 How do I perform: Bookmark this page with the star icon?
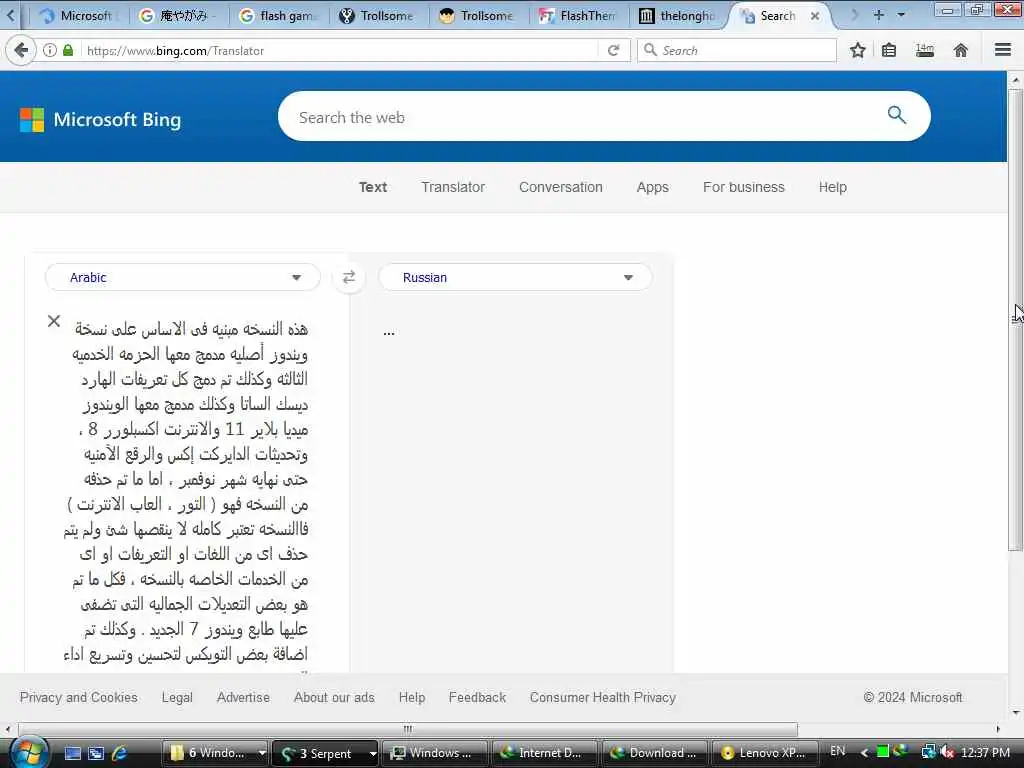pyautogui.click(x=857, y=50)
